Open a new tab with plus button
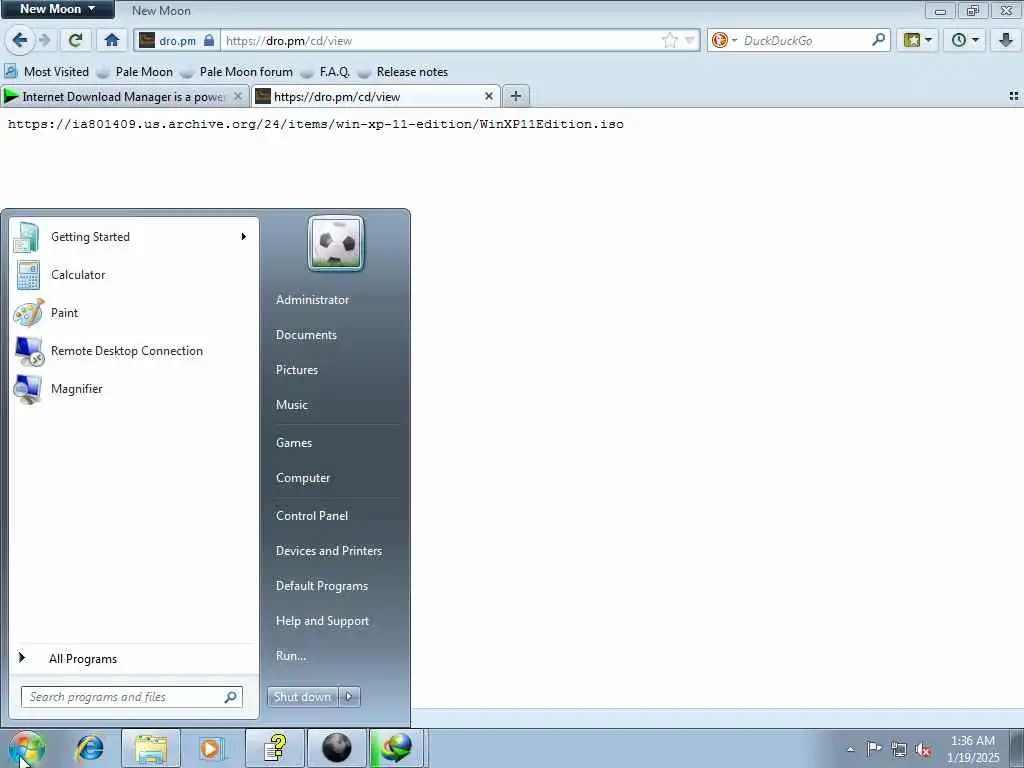The height and width of the screenshot is (768, 1024). point(516,96)
